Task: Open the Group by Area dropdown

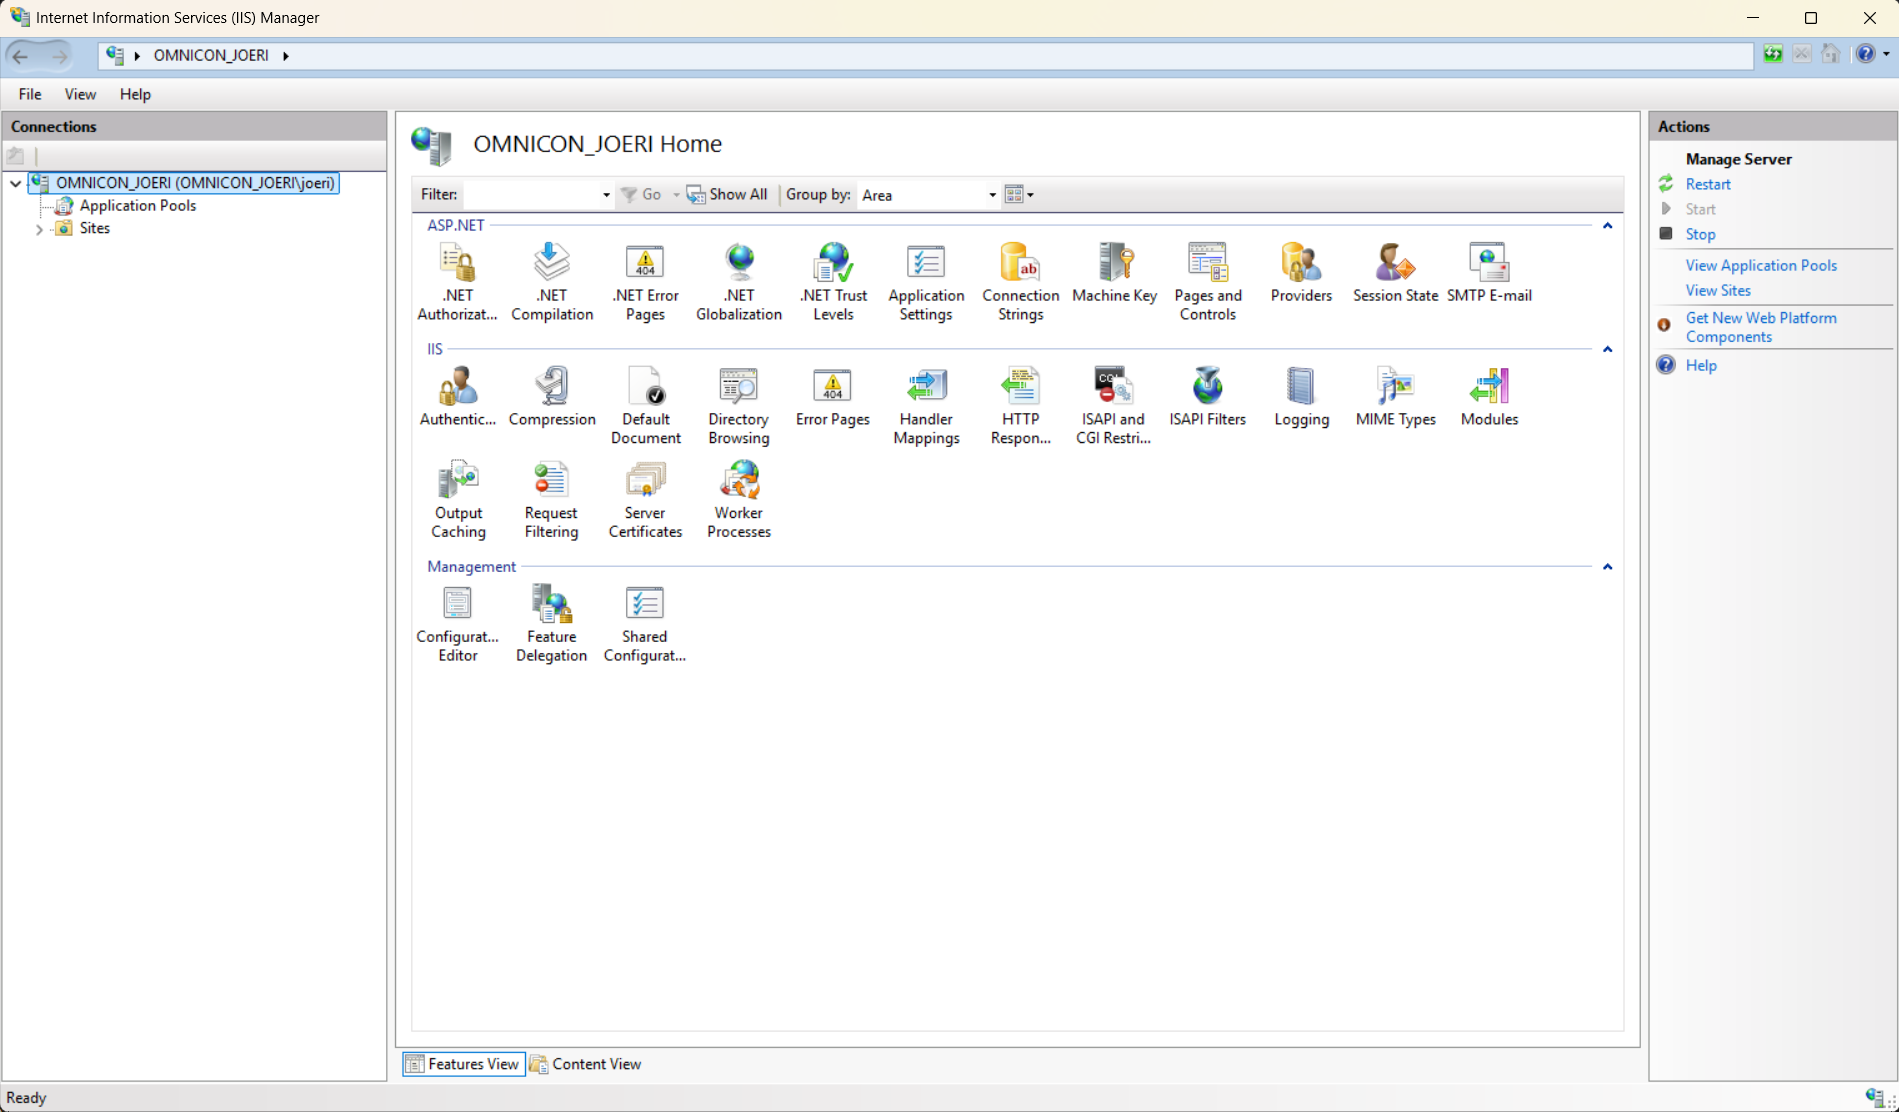Action: [991, 195]
